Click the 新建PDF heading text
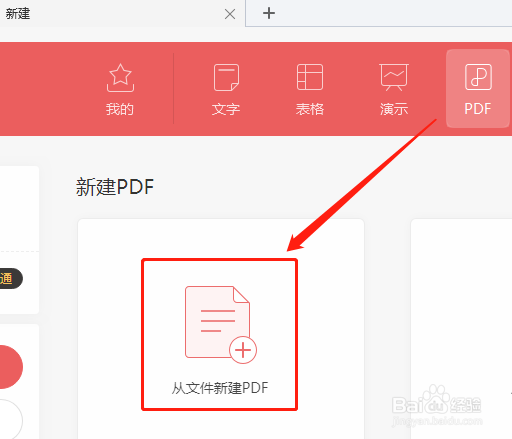The height and width of the screenshot is (439, 512). [x=115, y=187]
